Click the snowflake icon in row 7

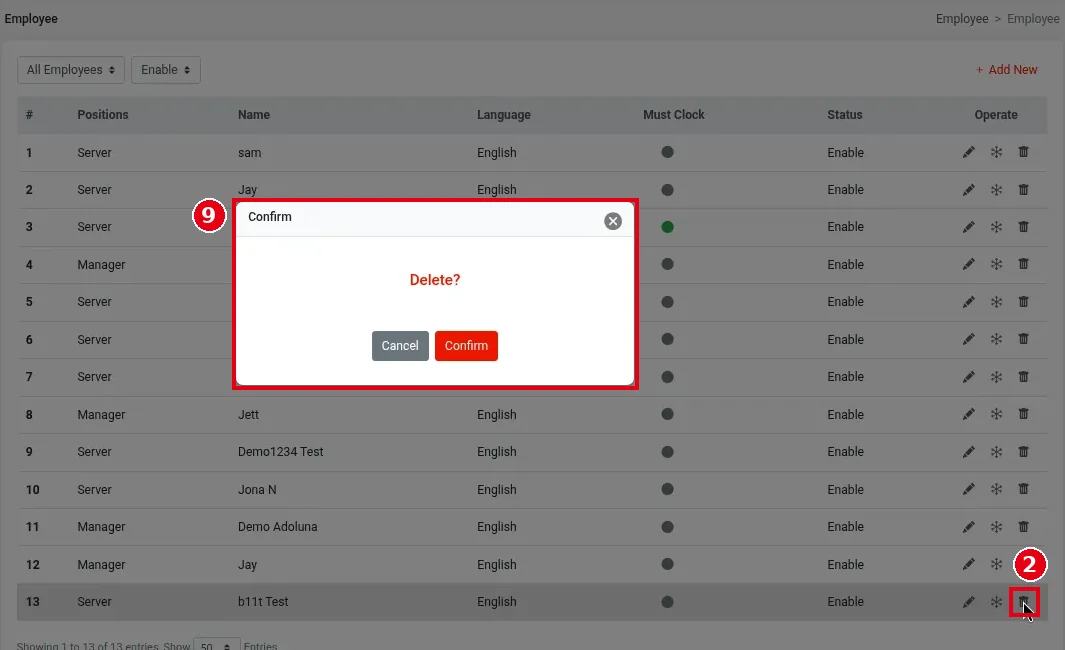point(996,377)
